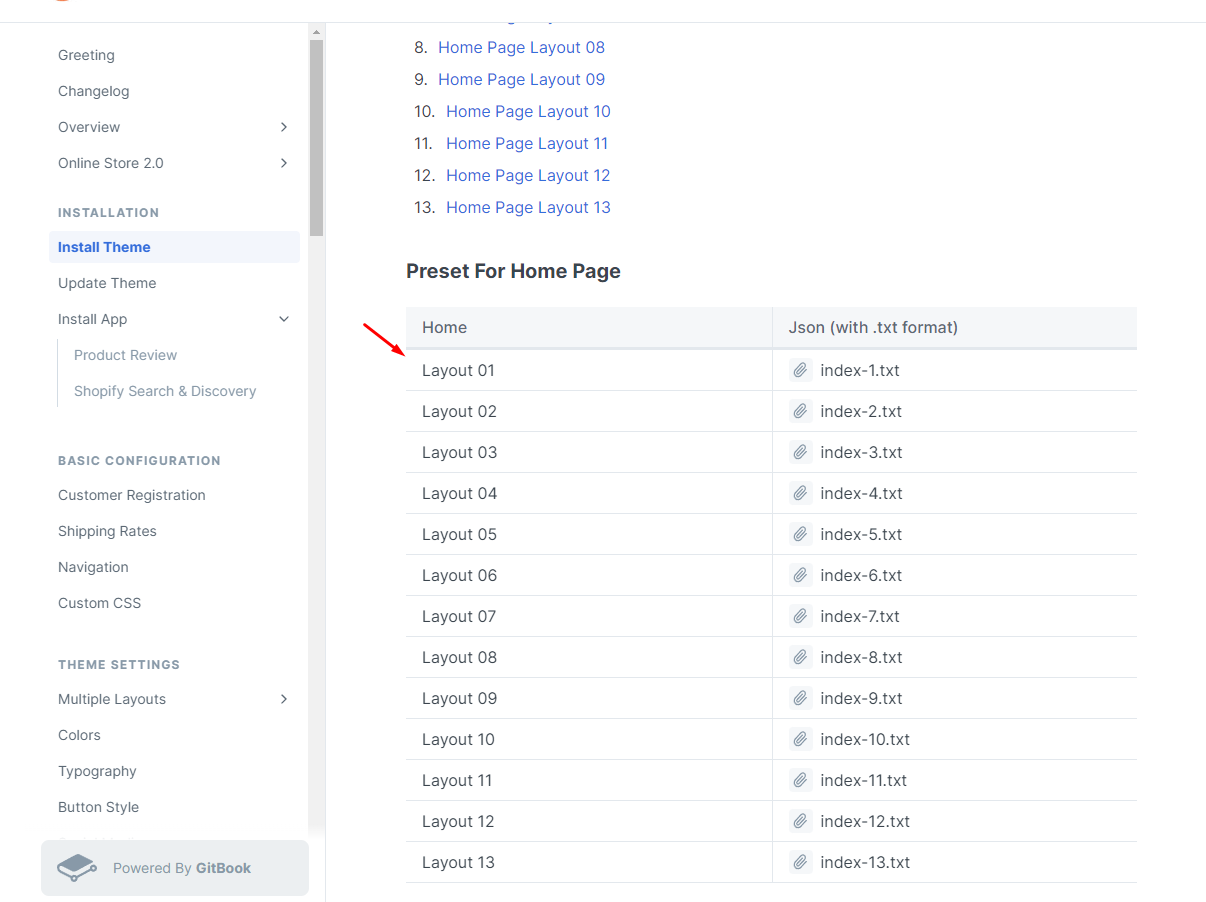Expand the Overview sidebar section
The height and width of the screenshot is (902, 1206).
click(284, 127)
